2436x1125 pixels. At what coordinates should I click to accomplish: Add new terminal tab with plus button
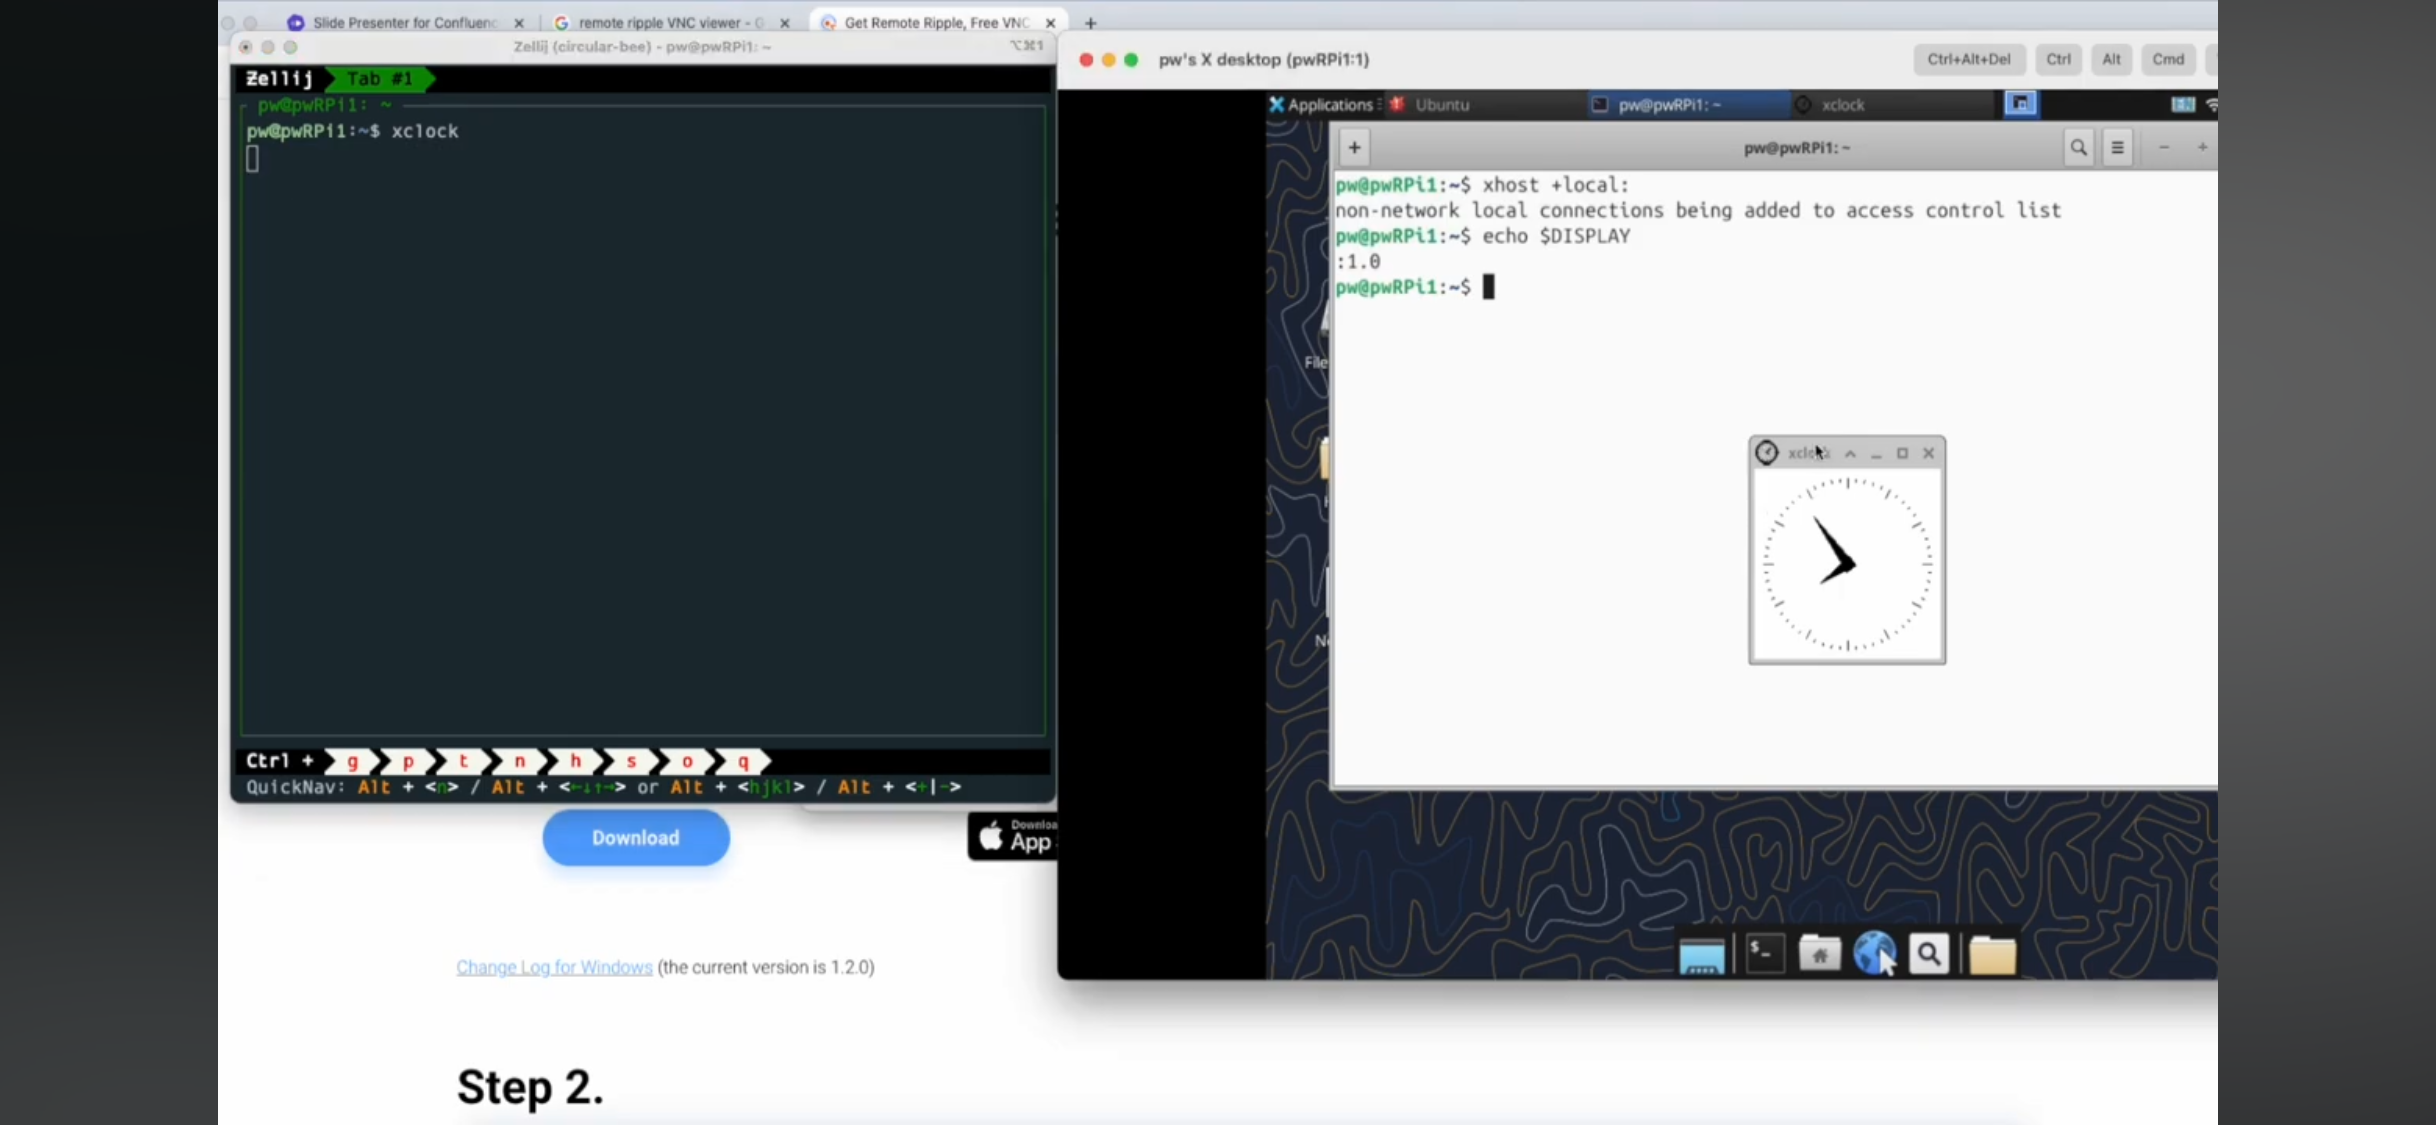coord(1354,148)
